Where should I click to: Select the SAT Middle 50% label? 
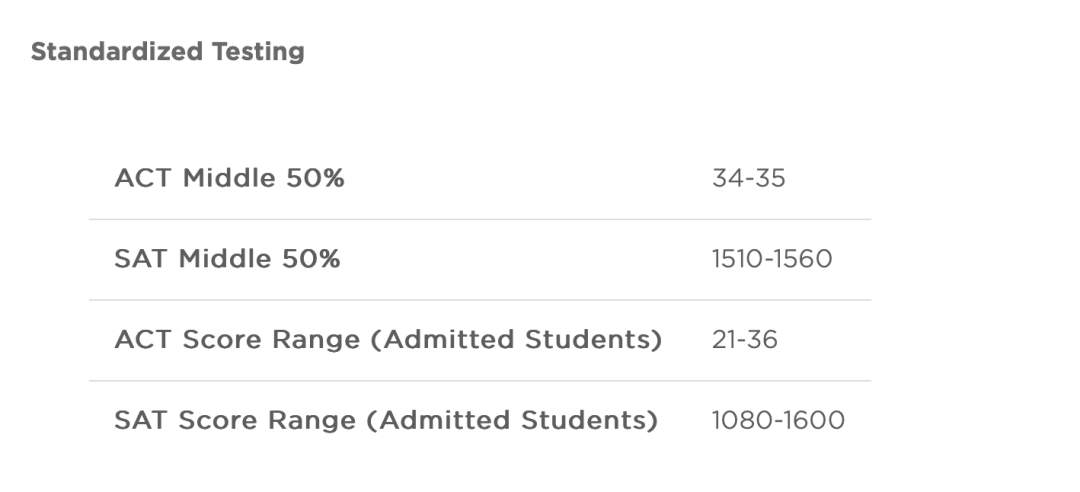[x=227, y=259]
